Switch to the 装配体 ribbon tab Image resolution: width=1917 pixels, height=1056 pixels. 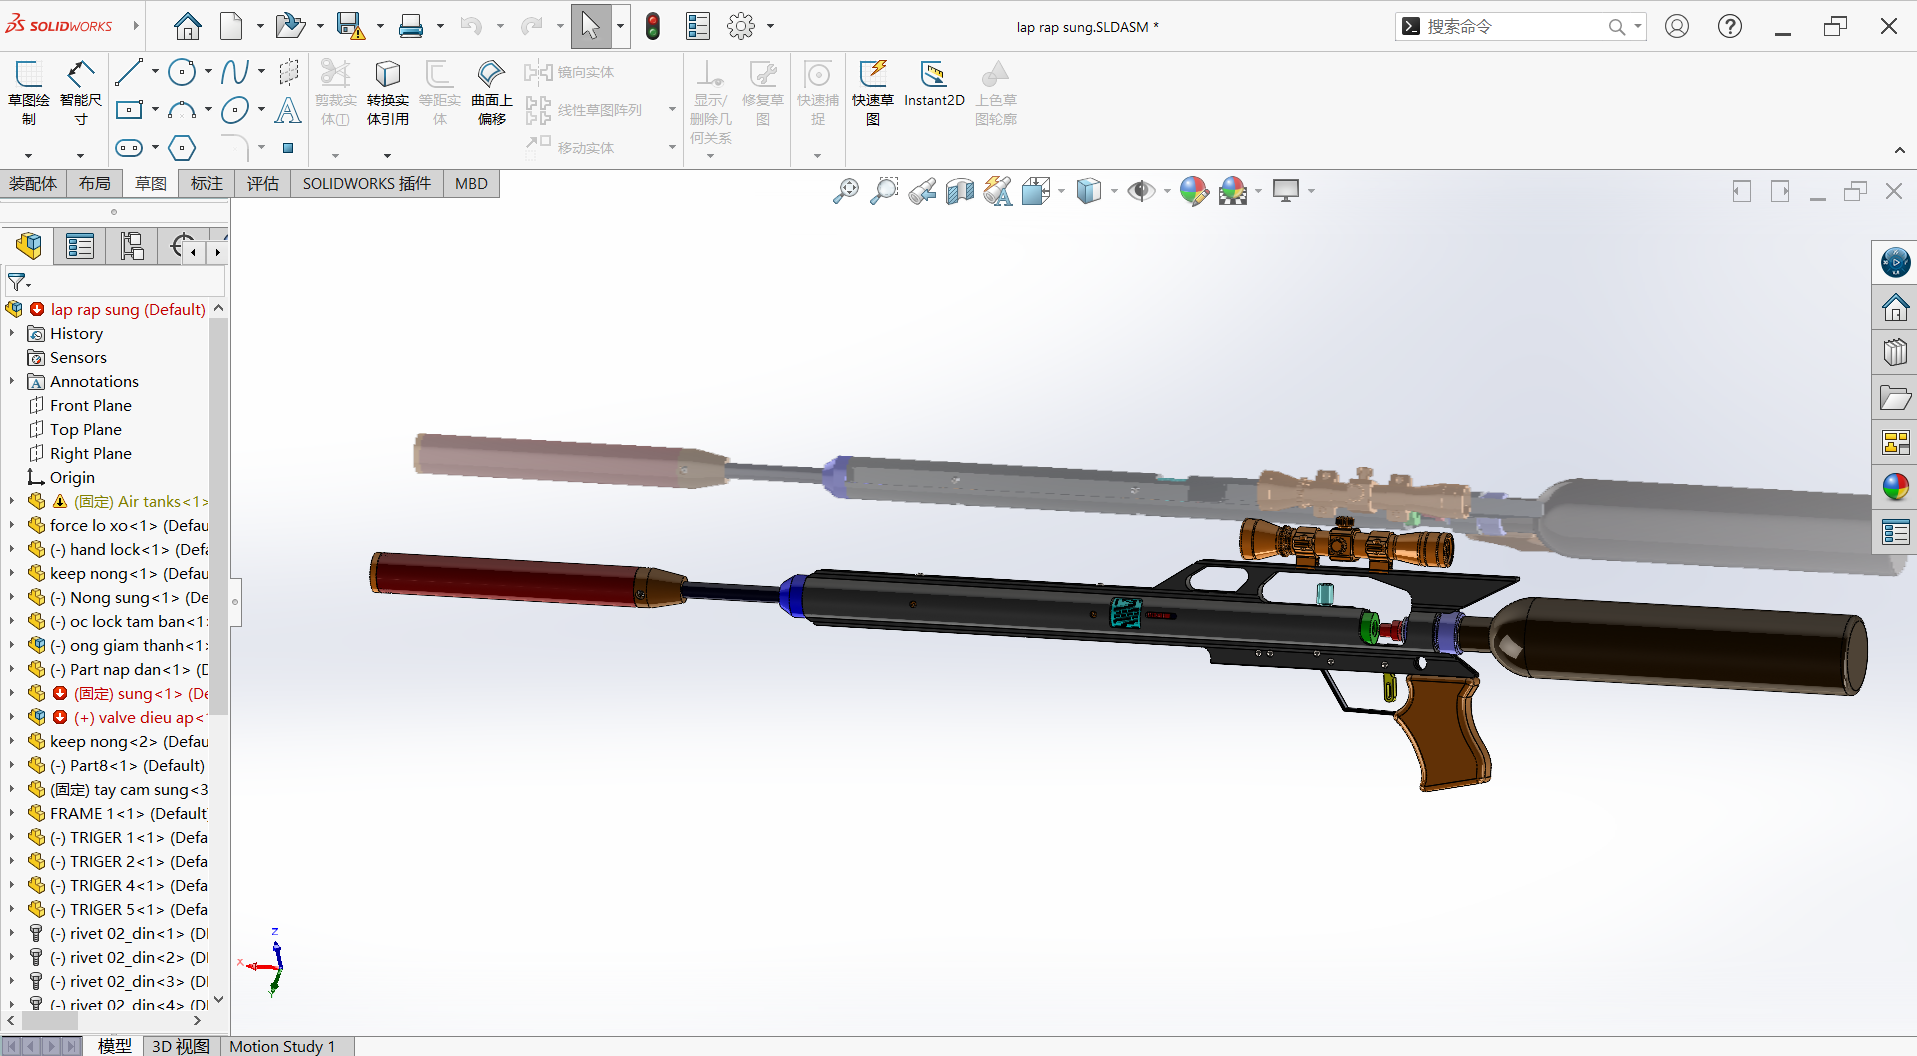[33, 183]
